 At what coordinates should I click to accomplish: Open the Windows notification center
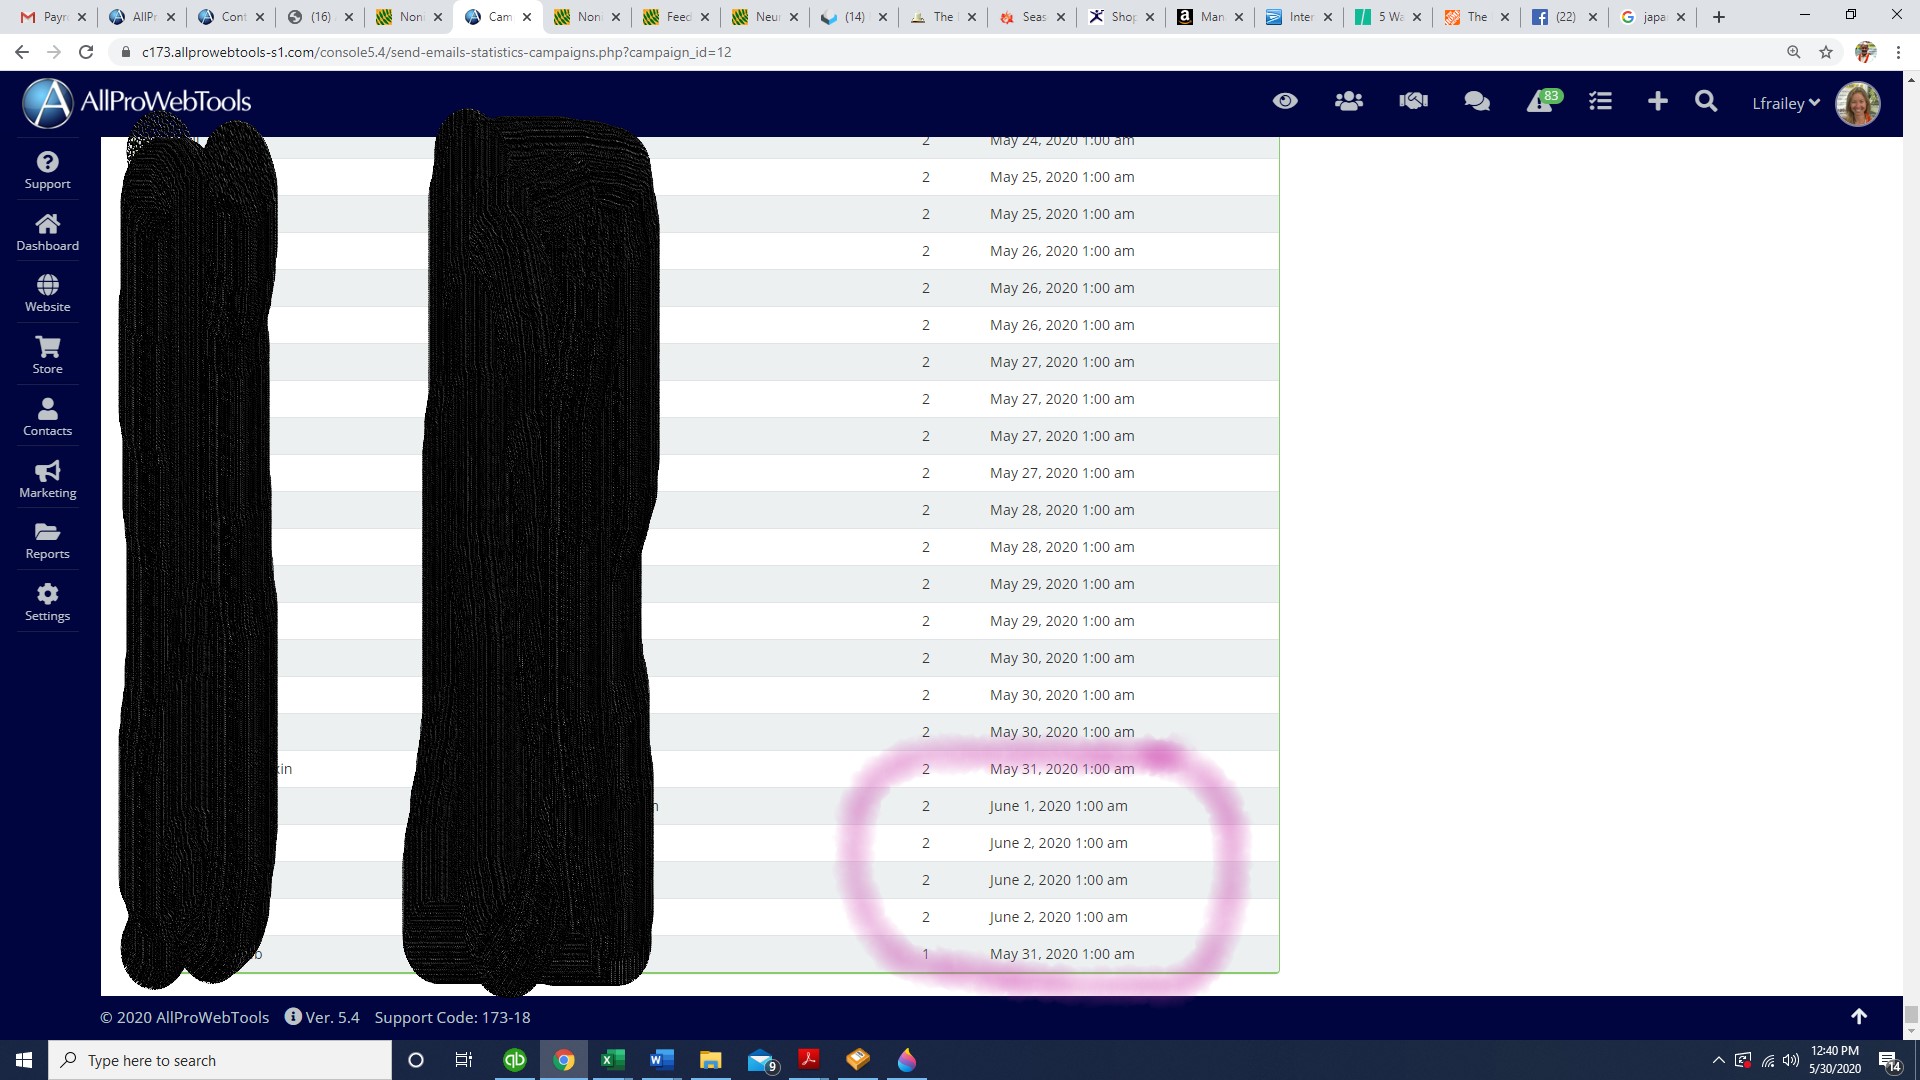(1889, 1060)
